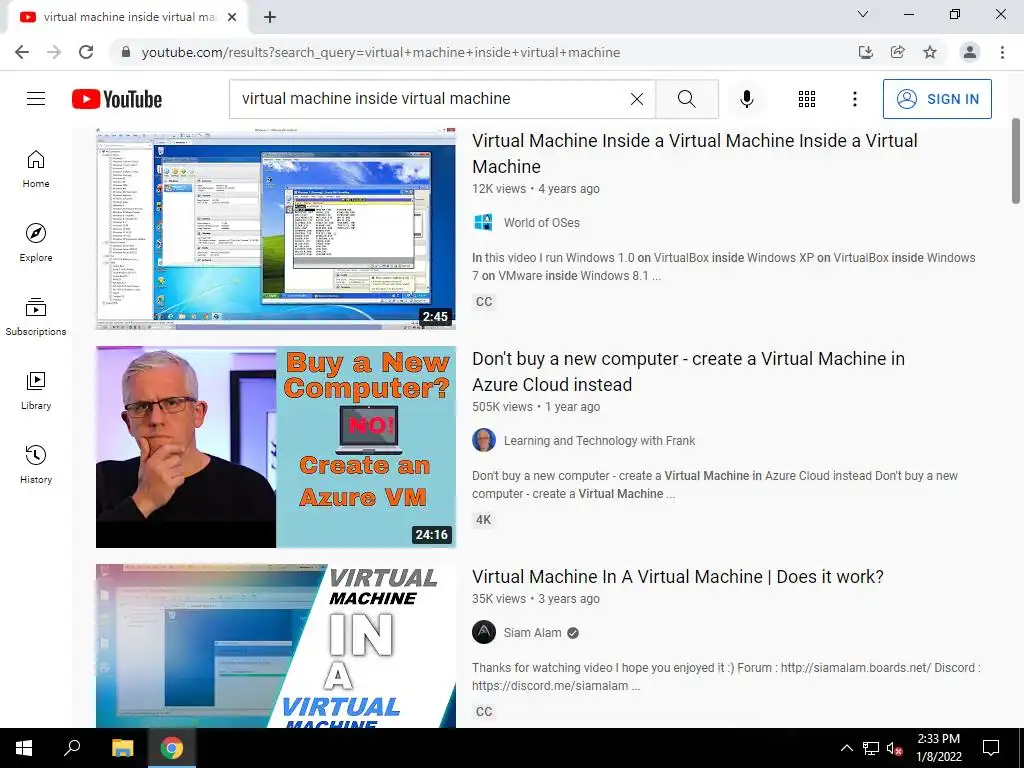1024x768 pixels.
Task: Select the virtual machine inside virtual machine tab
Action: click(127, 17)
